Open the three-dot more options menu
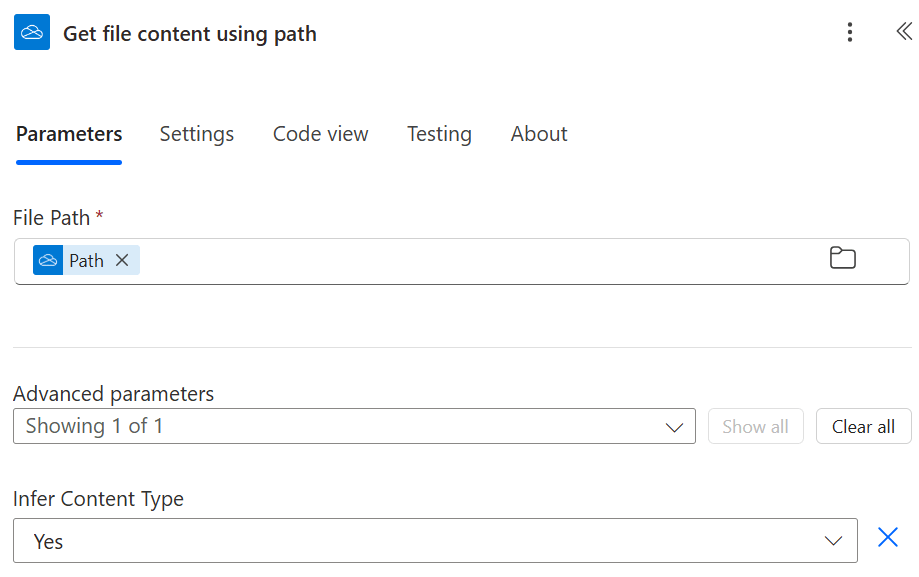 849,33
